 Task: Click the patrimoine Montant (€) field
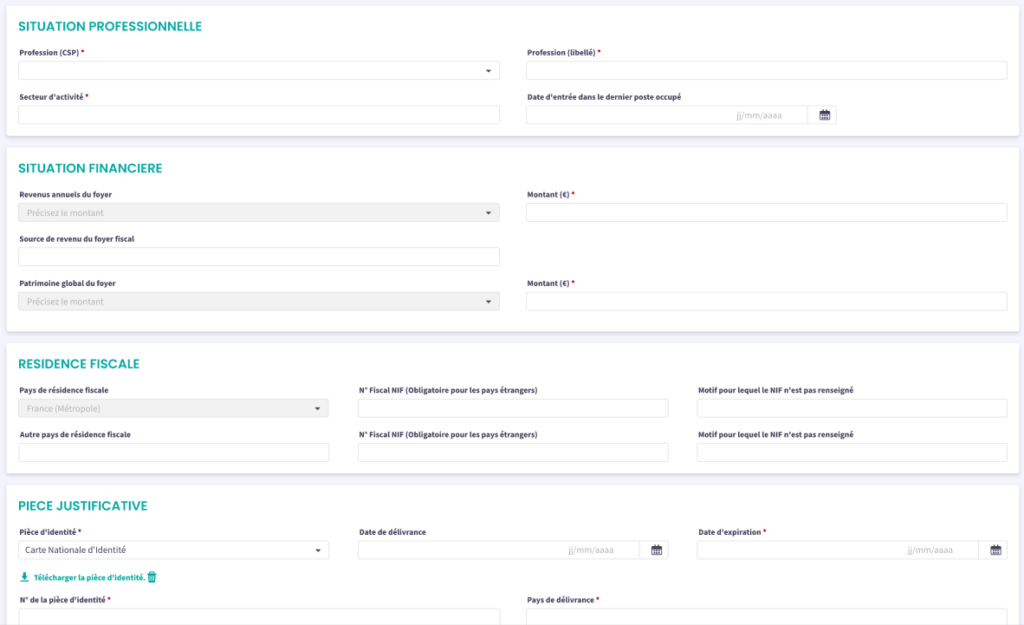pos(766,301)
